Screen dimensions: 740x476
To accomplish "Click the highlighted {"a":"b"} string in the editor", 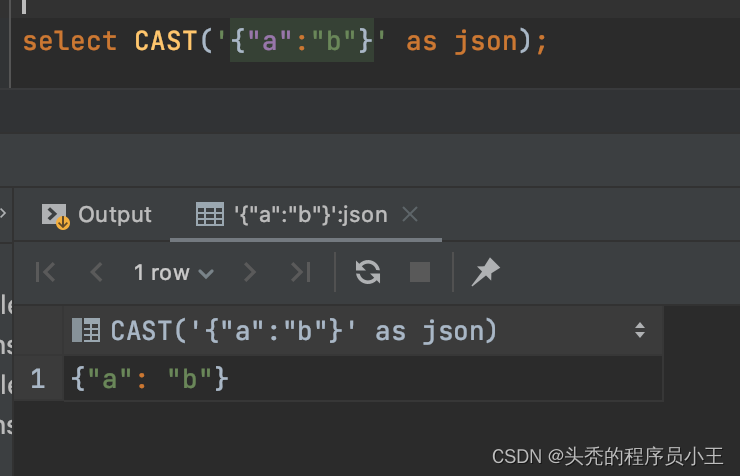I will (301, 42).
